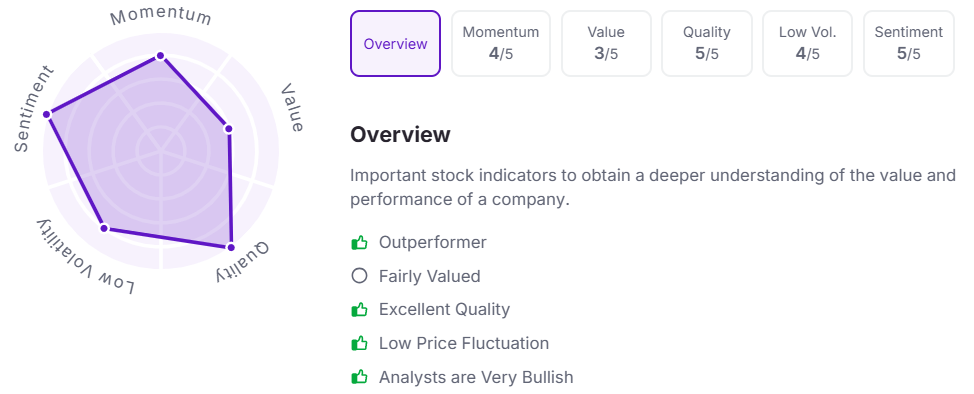Open the Sentiment 5/5 tab
The height and width of the screenshot is (394, 974).
909,44
